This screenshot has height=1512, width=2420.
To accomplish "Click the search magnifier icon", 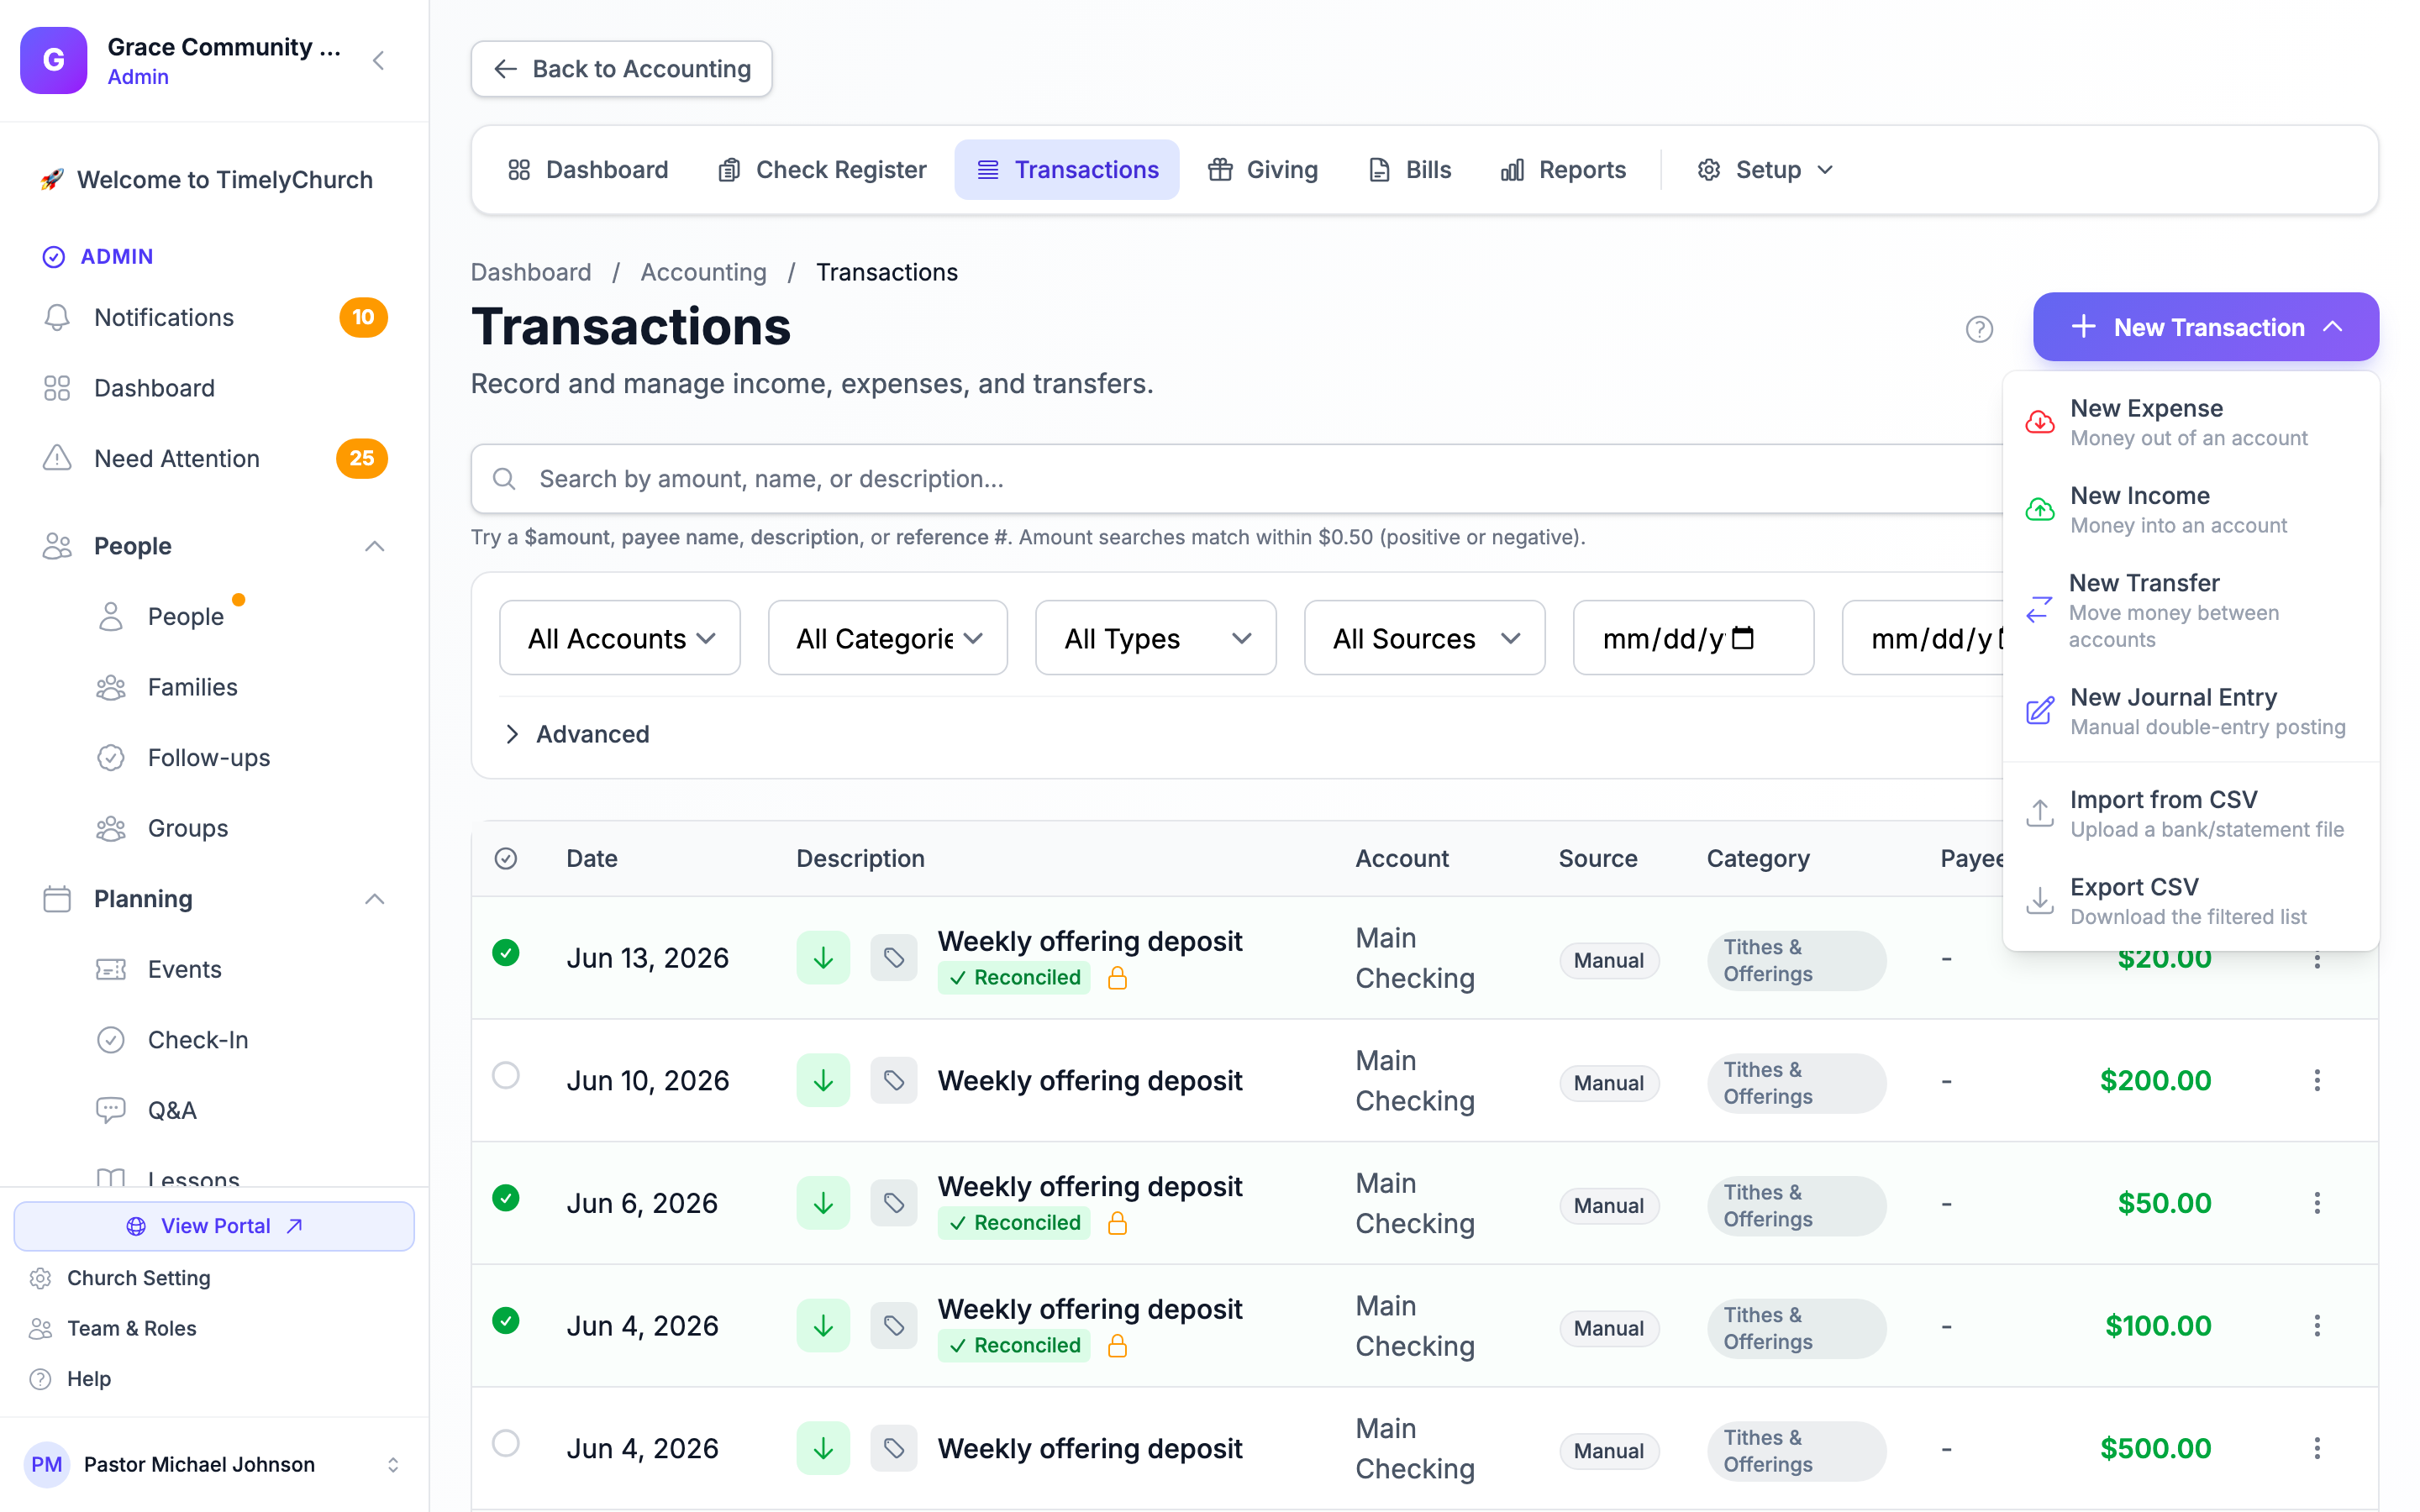I will pyautogui.click(x=504, y=479).
